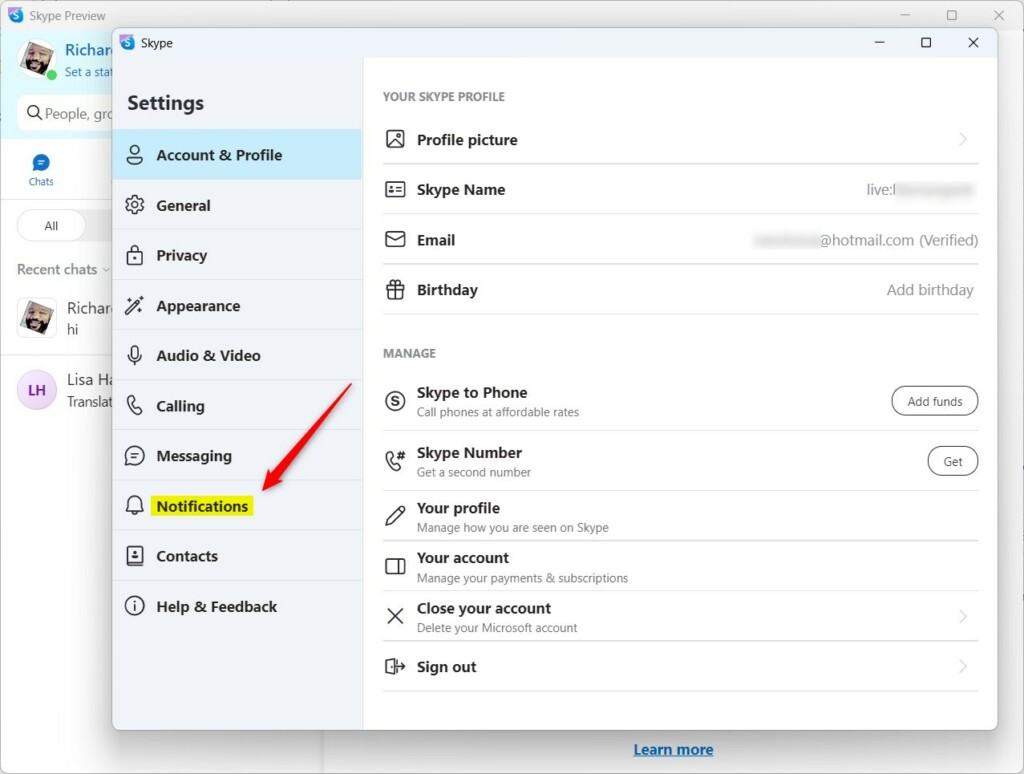This screenshot has width=1024, height=774.
Task: Click the Skype logo in Settings title bar
Action: coord(127,42)
